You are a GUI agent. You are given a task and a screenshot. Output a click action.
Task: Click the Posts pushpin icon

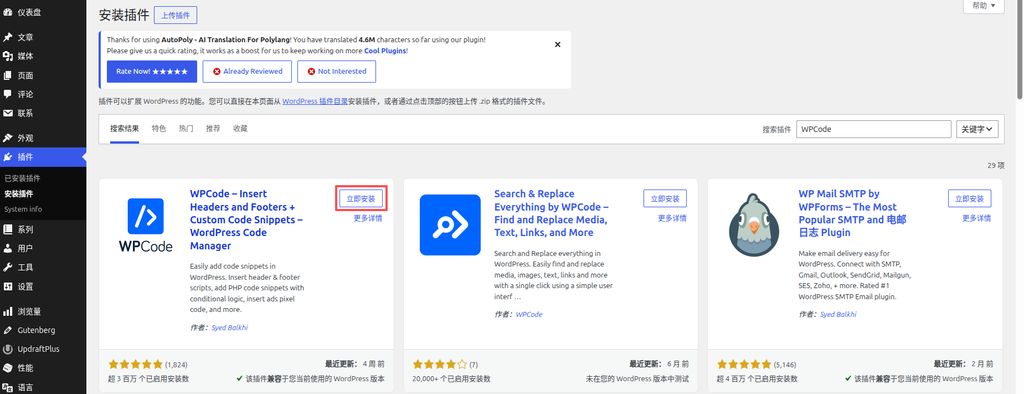tap(8, 37)
